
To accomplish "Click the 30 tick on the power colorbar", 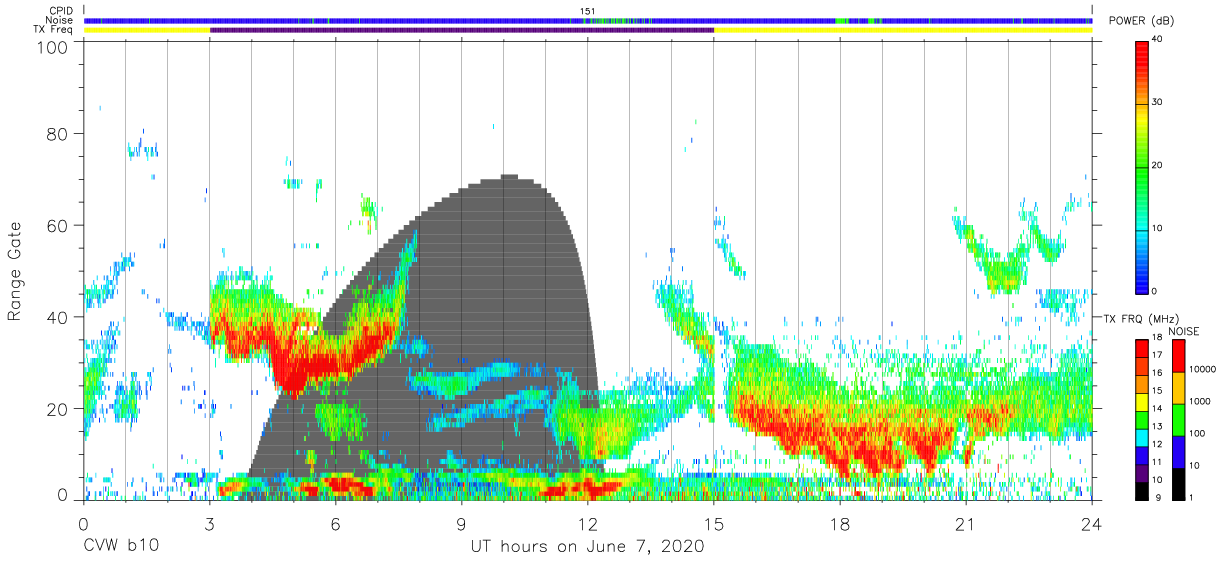I will click(1157, 103).
